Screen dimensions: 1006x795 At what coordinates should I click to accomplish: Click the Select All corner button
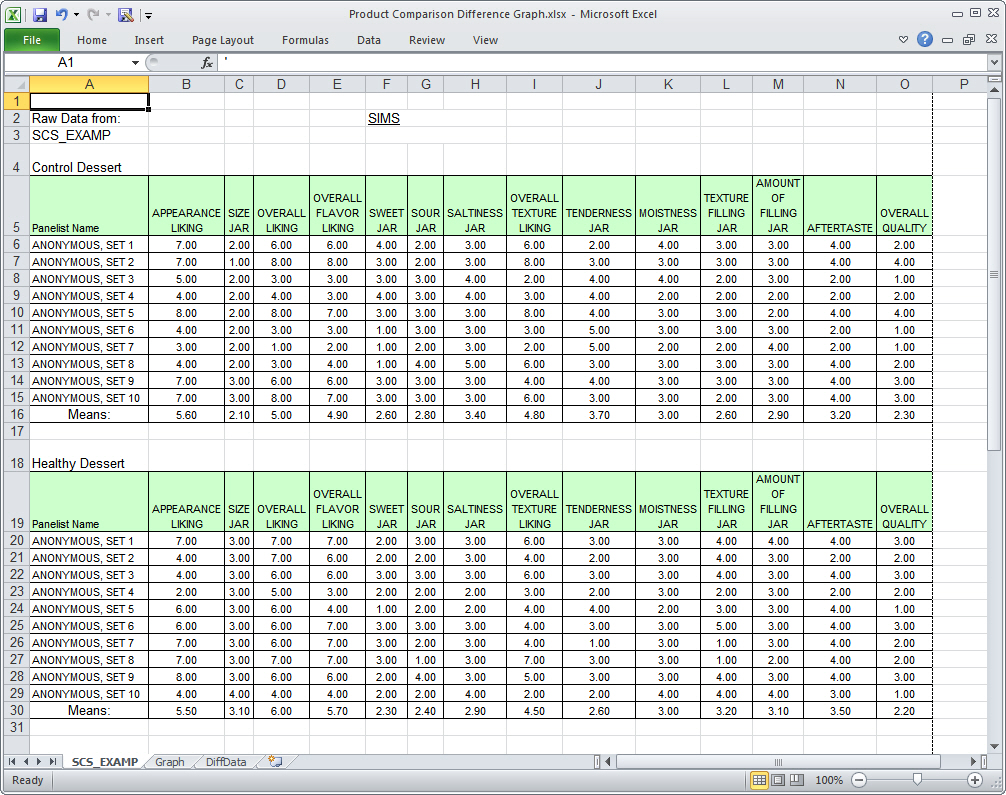pyautogui.click(x=17, y=84)
